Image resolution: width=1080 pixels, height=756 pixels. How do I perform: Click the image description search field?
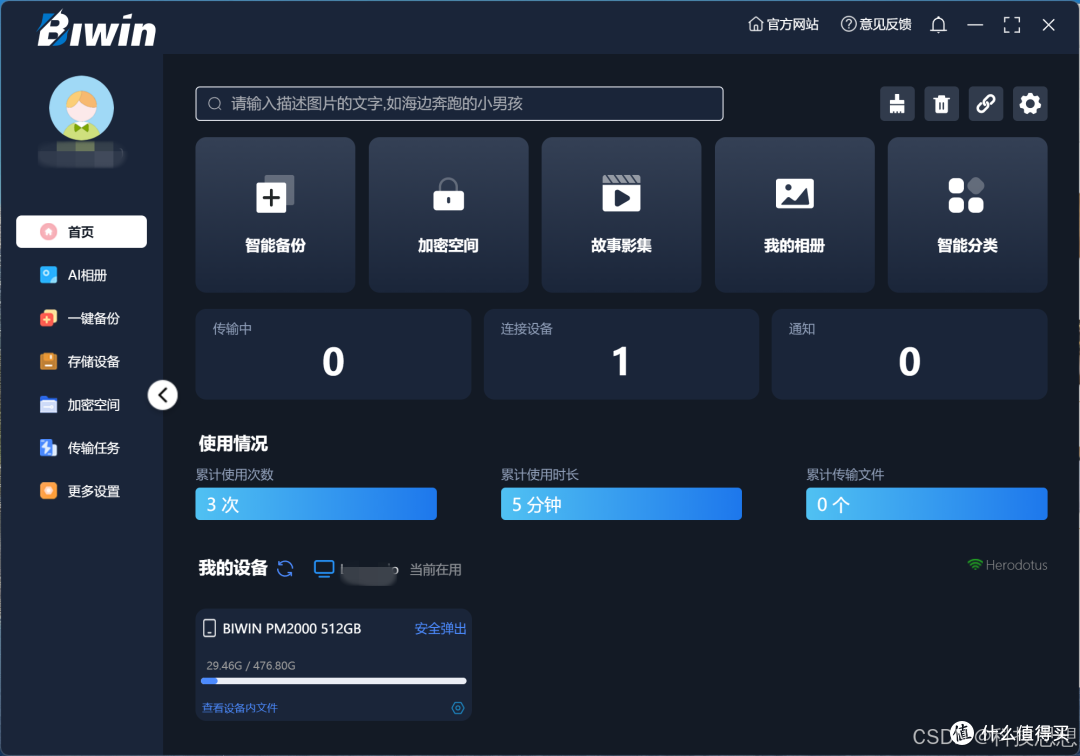(x=459, y=103)
